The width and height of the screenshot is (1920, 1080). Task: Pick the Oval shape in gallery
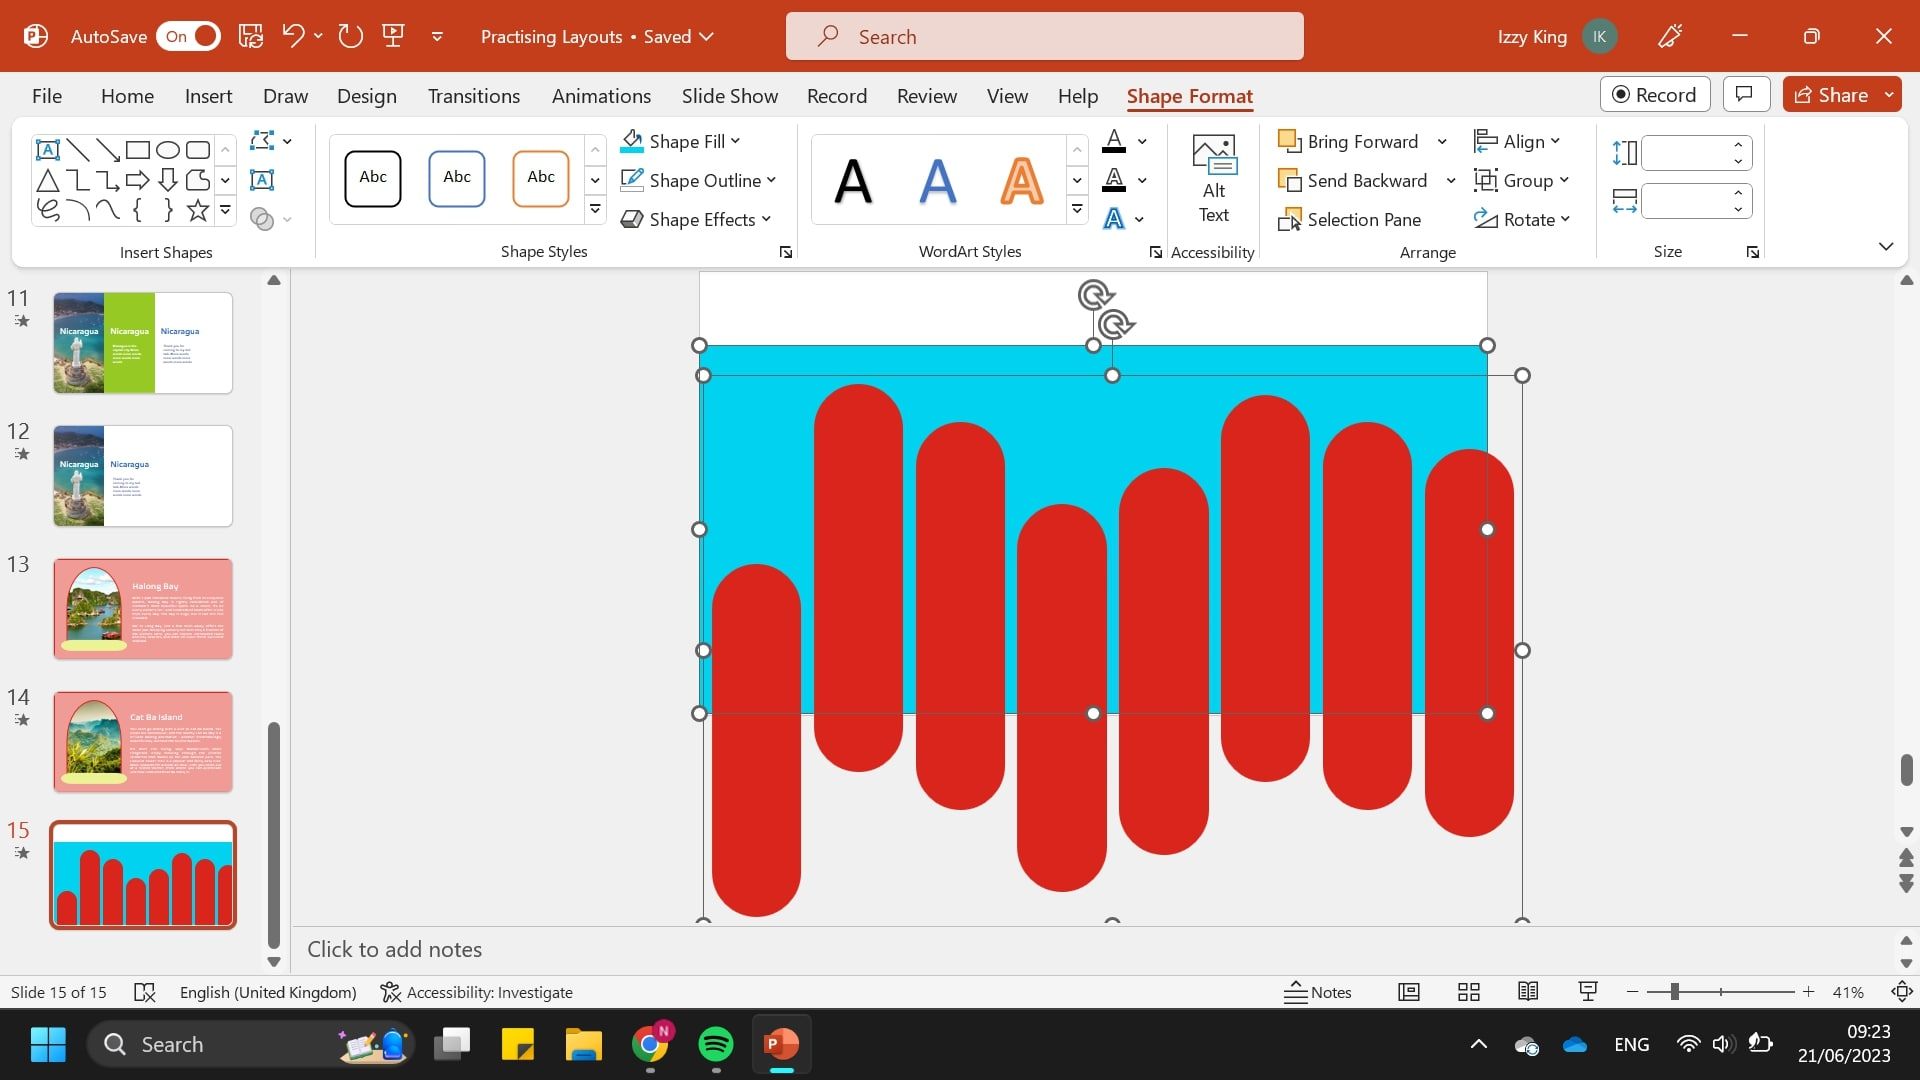pyautogui.click(x=168, y=150)
